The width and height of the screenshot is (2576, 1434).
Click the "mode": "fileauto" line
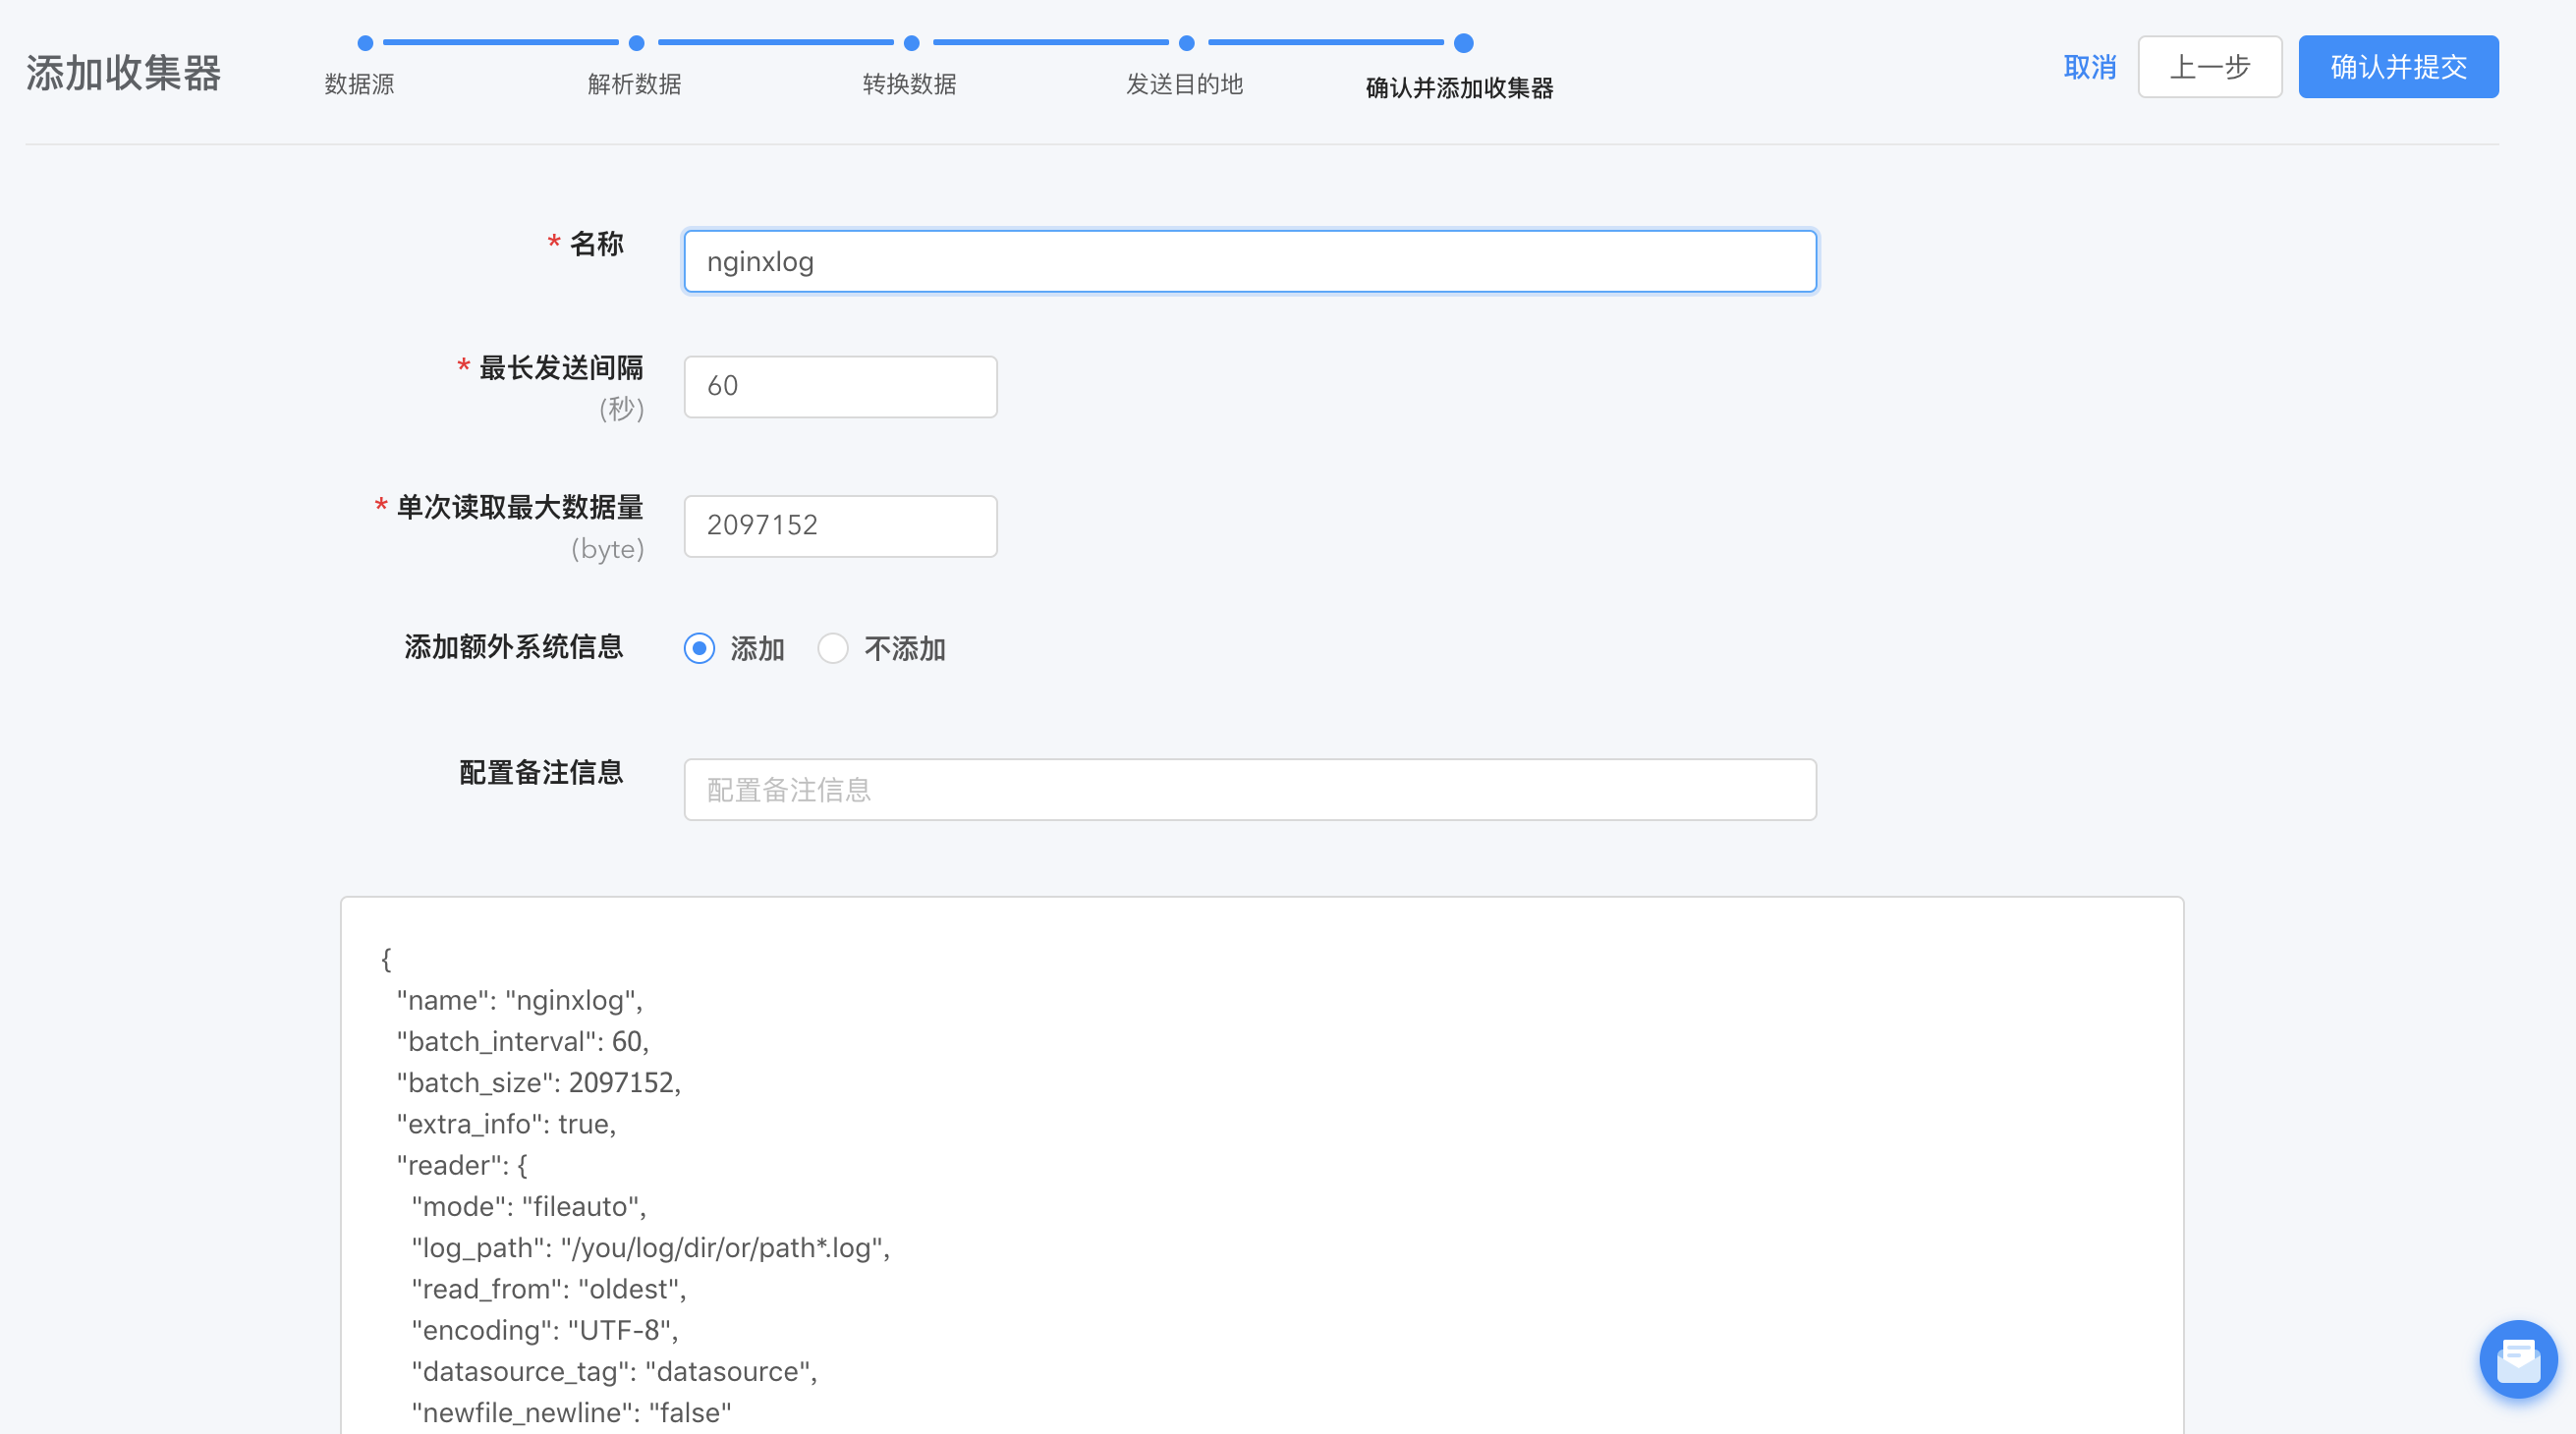[529, 1206]
